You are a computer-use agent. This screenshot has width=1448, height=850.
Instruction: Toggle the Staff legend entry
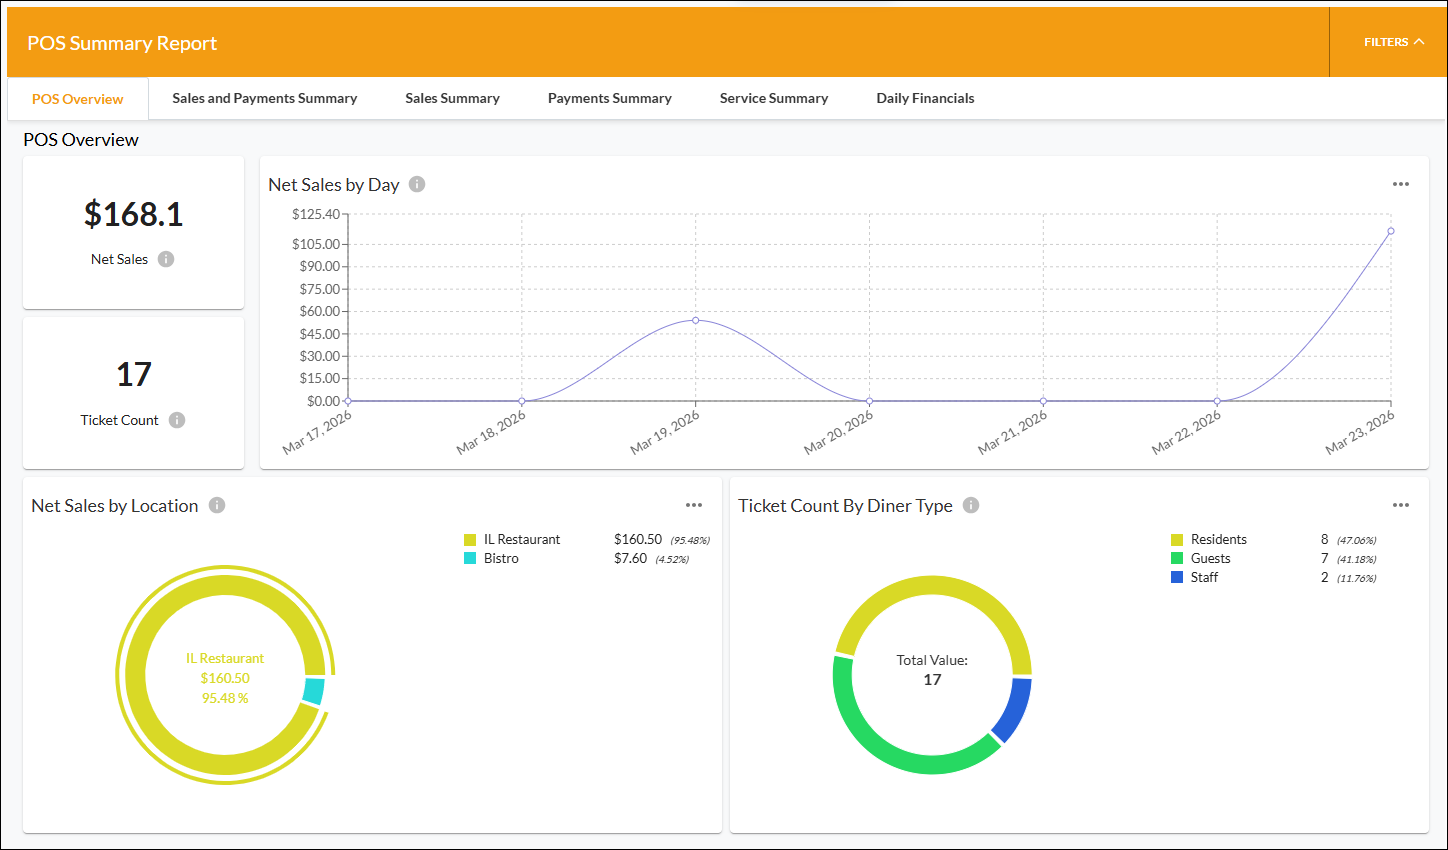click(1195, 577)
